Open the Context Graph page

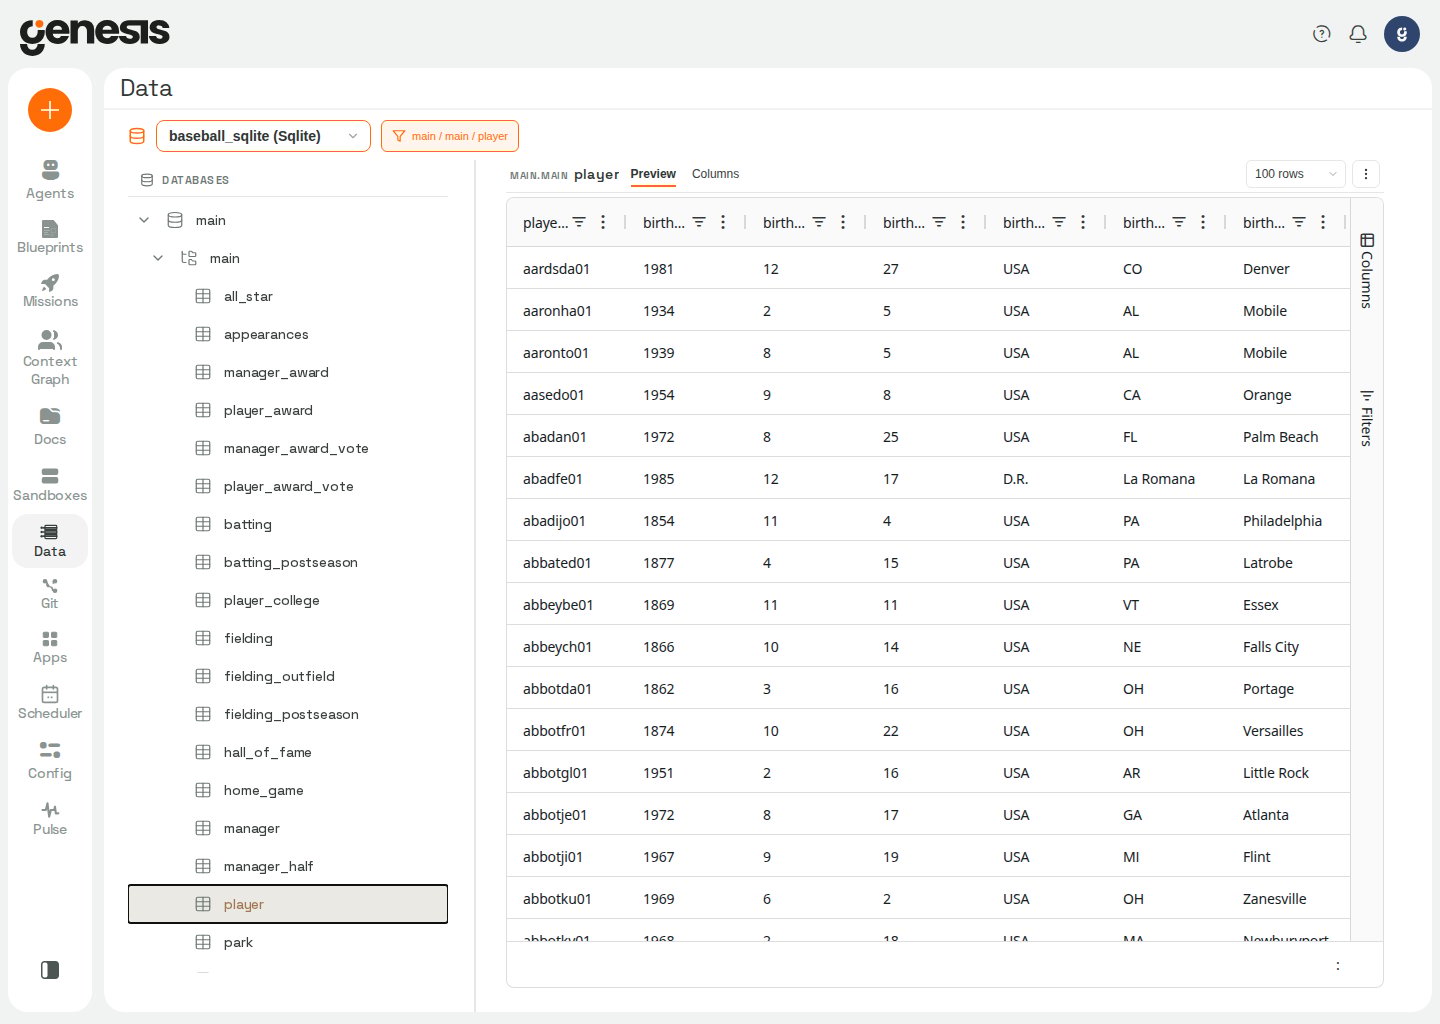pyautogui.click(x=50, y=357)
